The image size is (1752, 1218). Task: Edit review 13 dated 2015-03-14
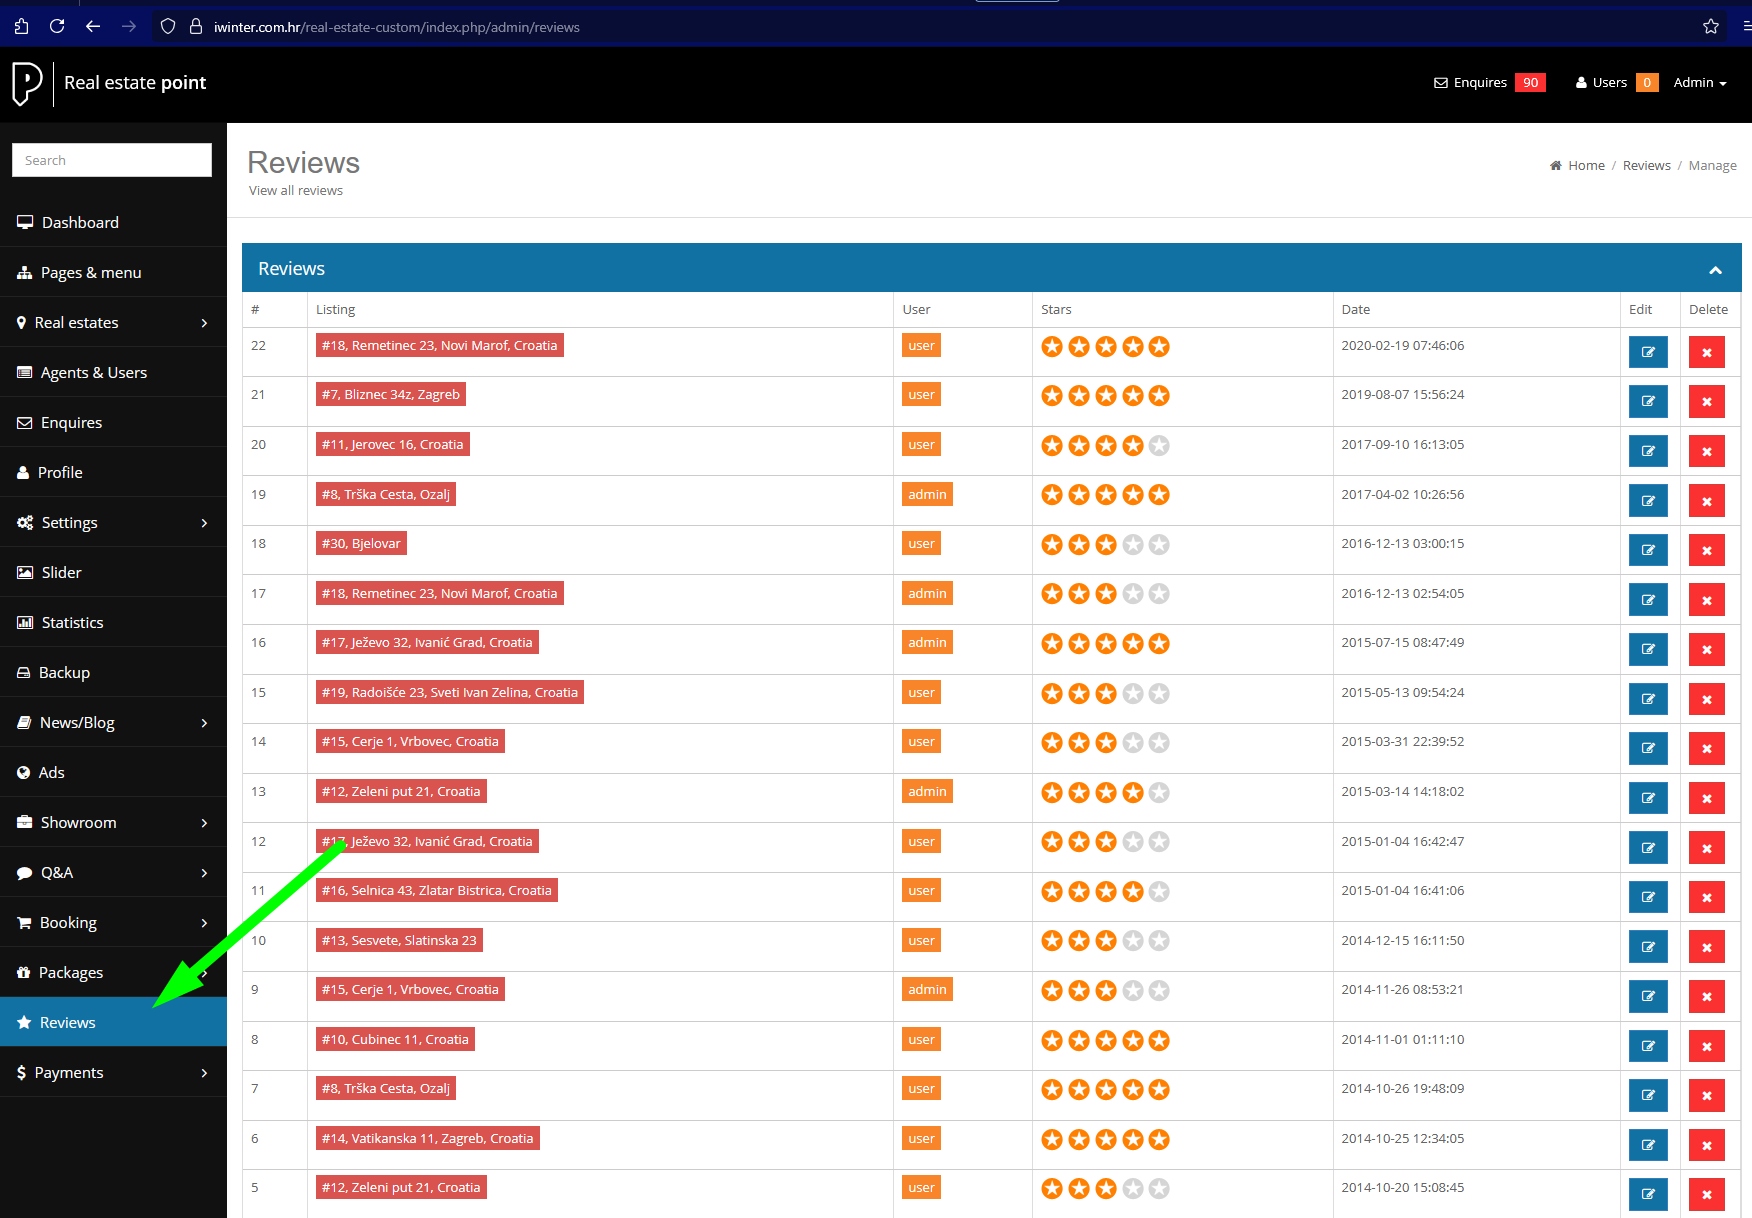click(x=1648, y=798)
